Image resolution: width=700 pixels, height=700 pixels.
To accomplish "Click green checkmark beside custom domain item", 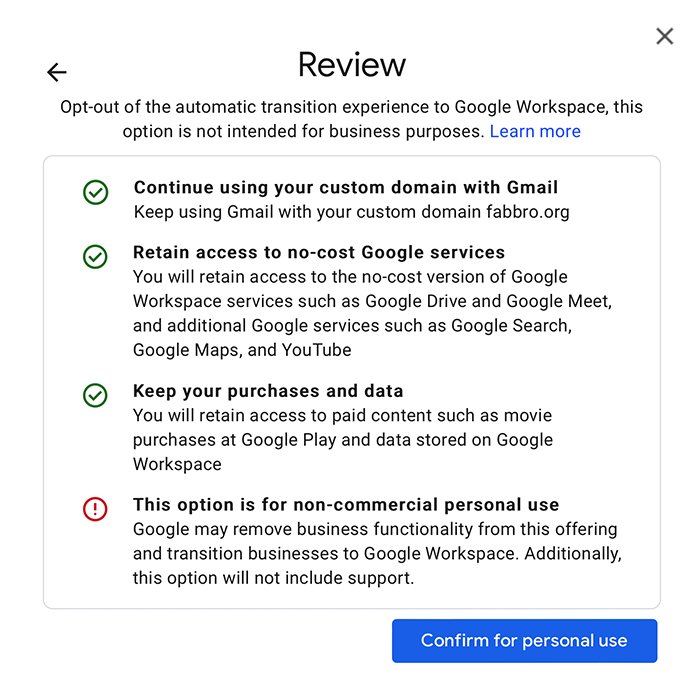I will pyautogui.click(x=96, y=192).
